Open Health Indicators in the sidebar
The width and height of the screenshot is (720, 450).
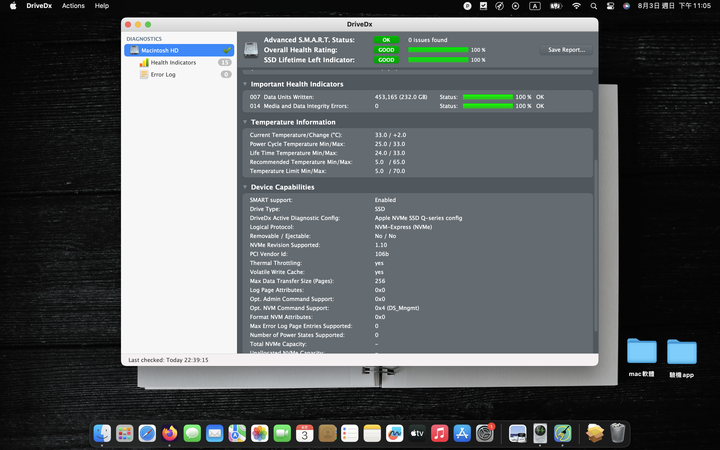(173, 62)
